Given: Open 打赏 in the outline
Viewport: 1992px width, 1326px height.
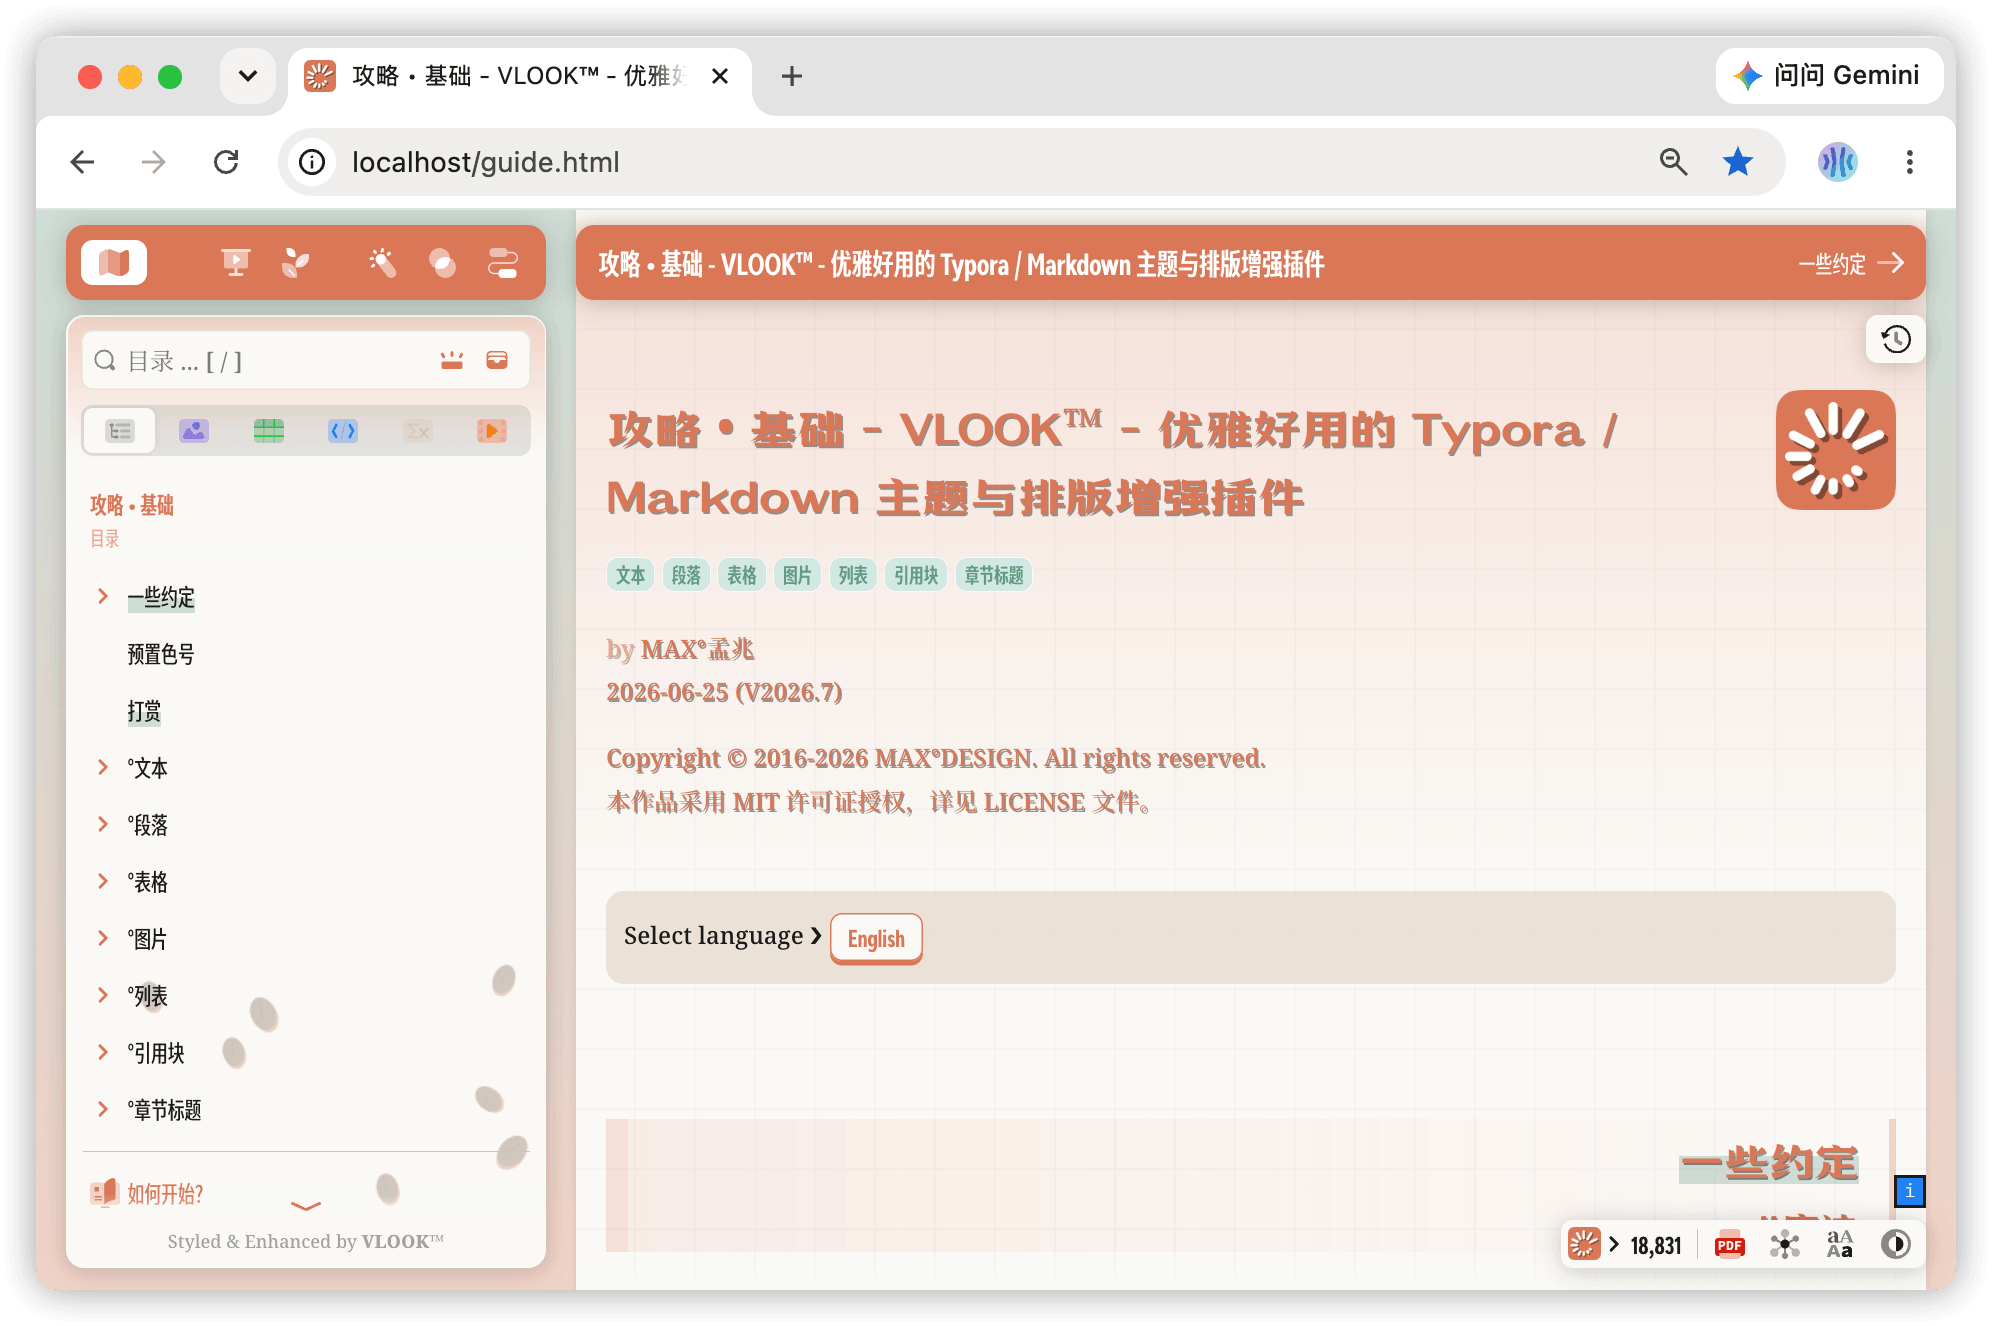Looking at the screenshot, I should click(144, 711).
